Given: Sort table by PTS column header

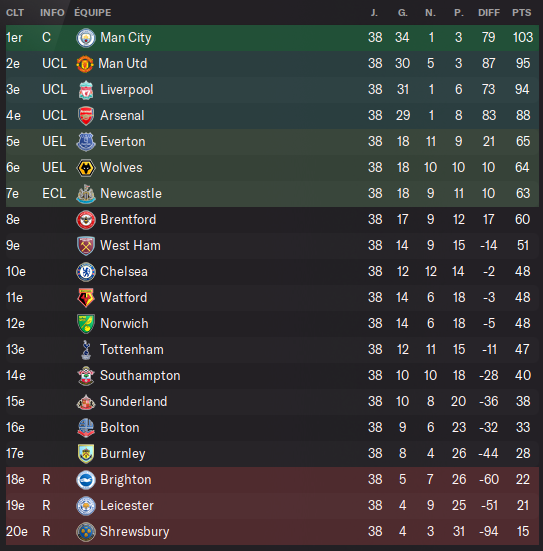Looking at the screenshot, I should click(522, 13).
